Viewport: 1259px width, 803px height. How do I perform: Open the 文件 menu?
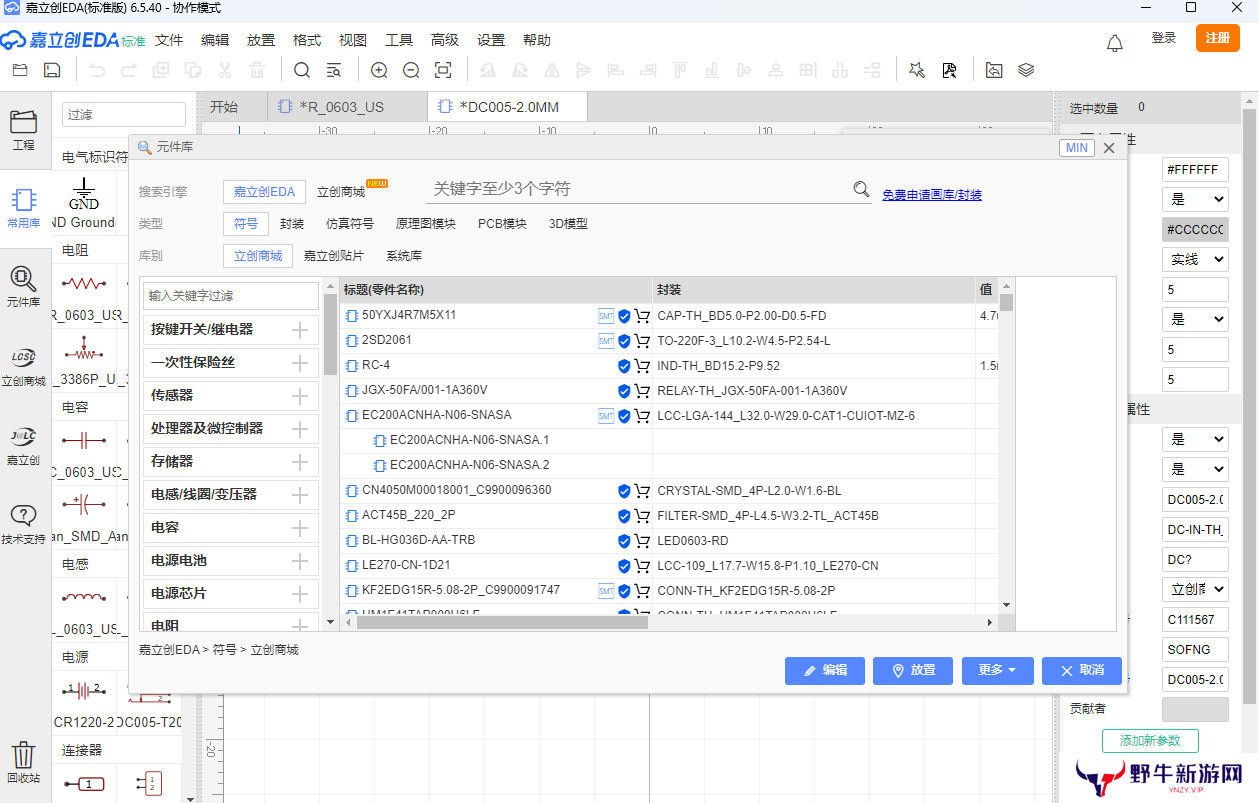169,40
